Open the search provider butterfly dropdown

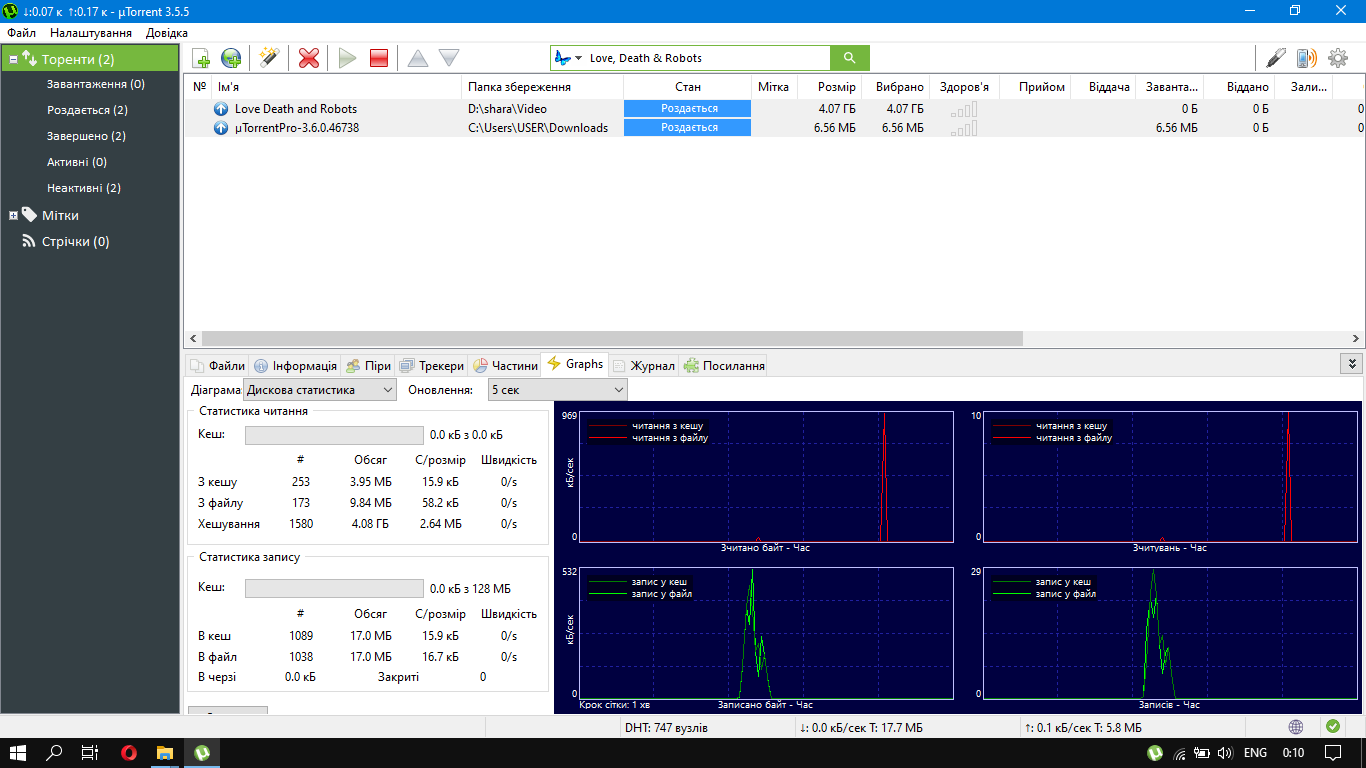click(568, 58)
